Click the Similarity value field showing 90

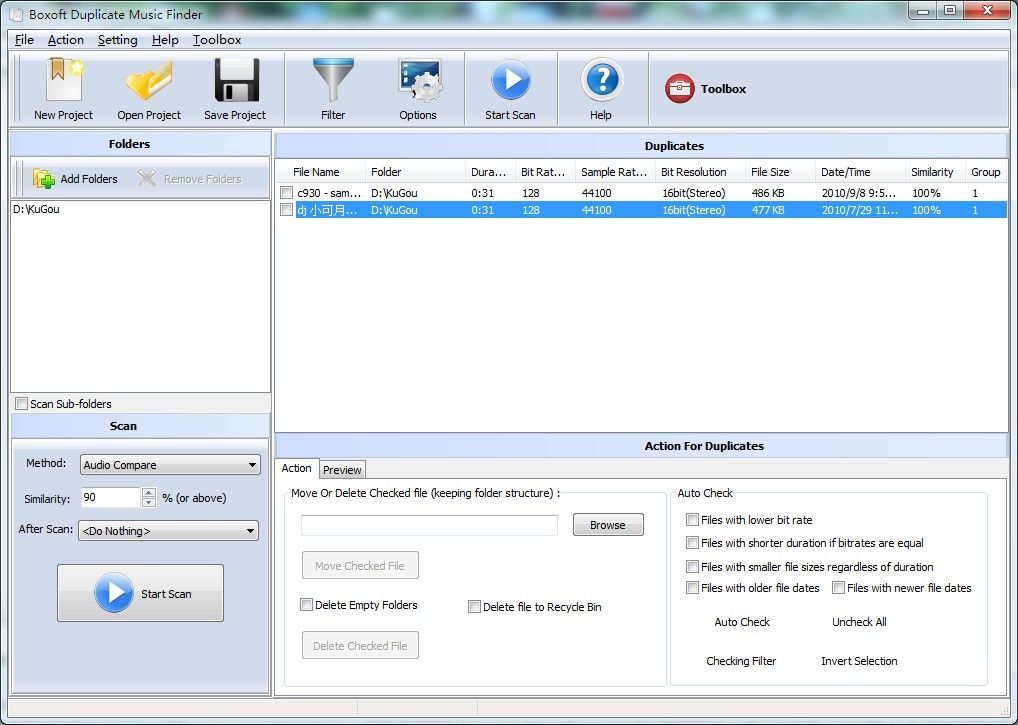coord(110,498)
